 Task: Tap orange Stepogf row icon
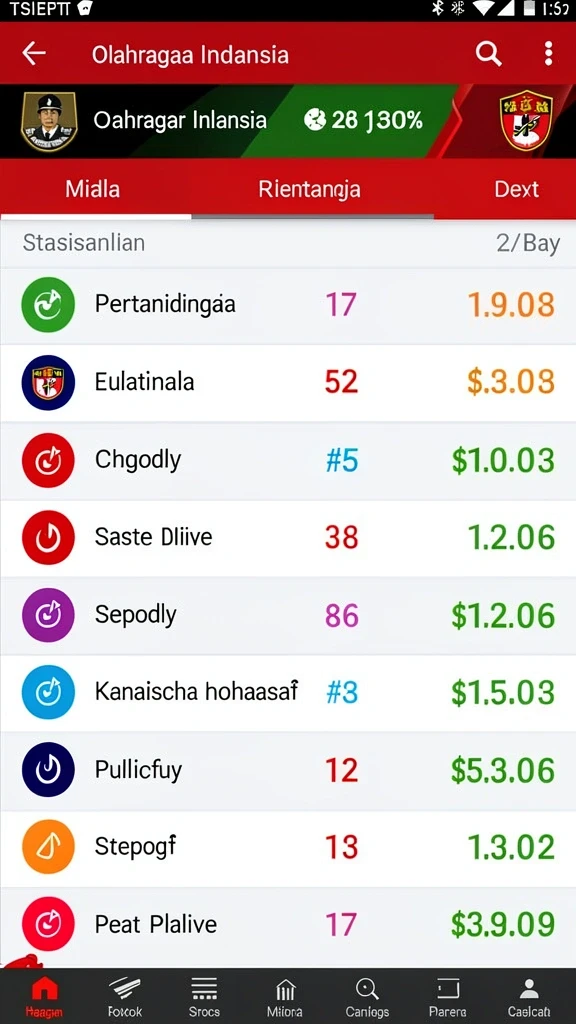pos(48,847)
